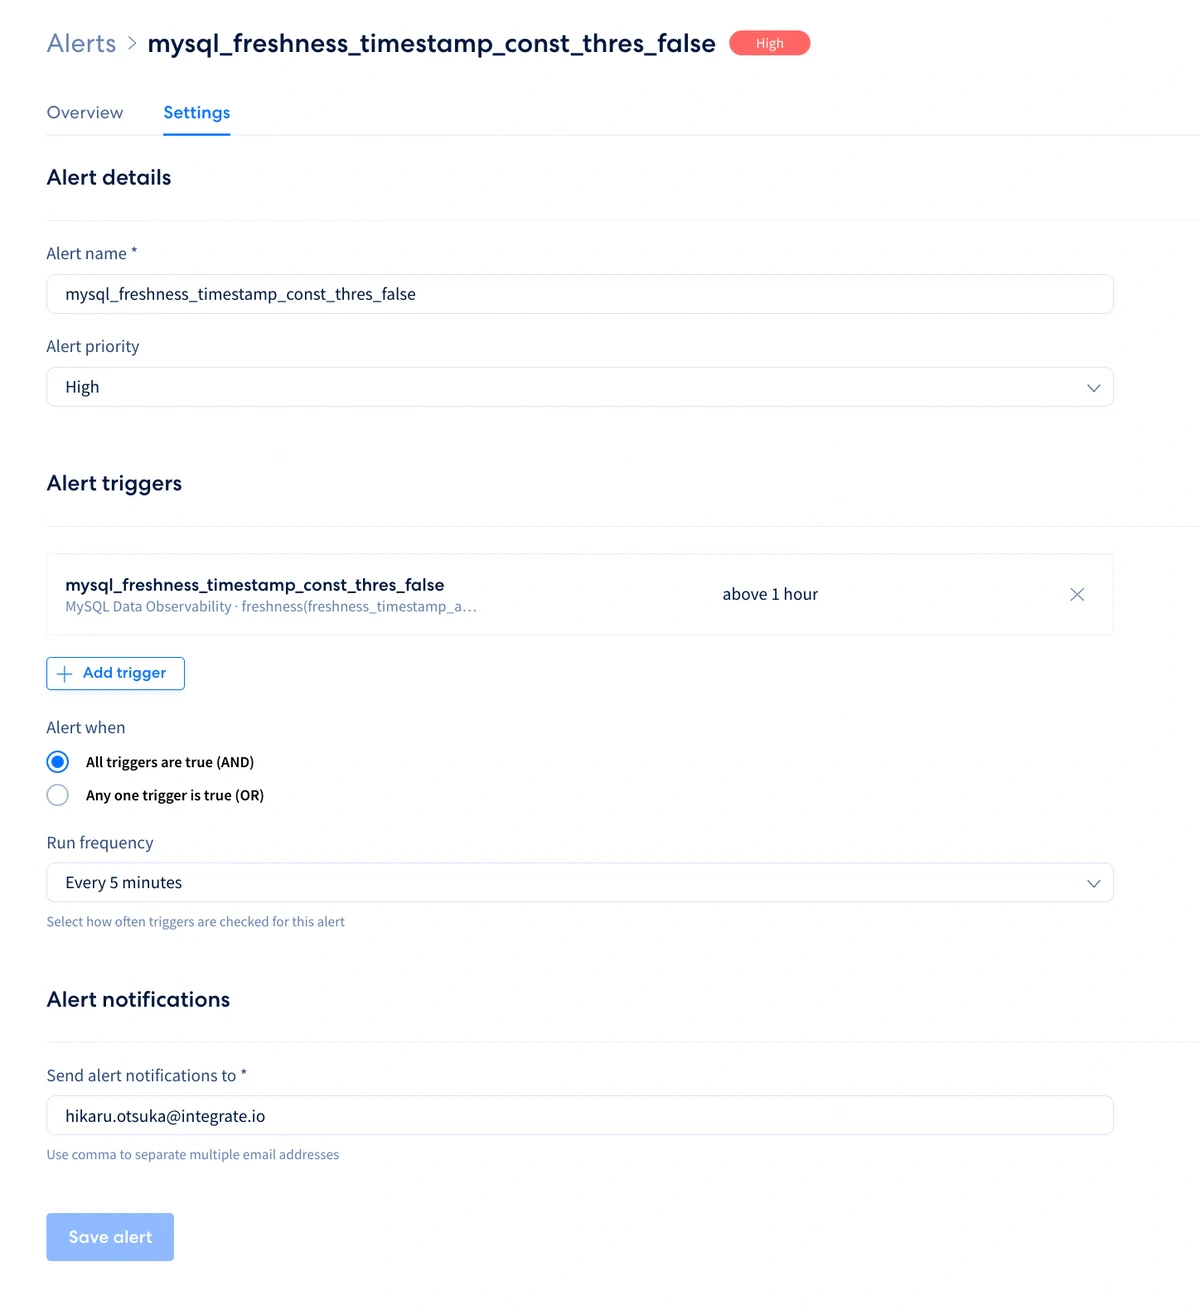Click the MySQL Data Observability source label

coord(148,606)
